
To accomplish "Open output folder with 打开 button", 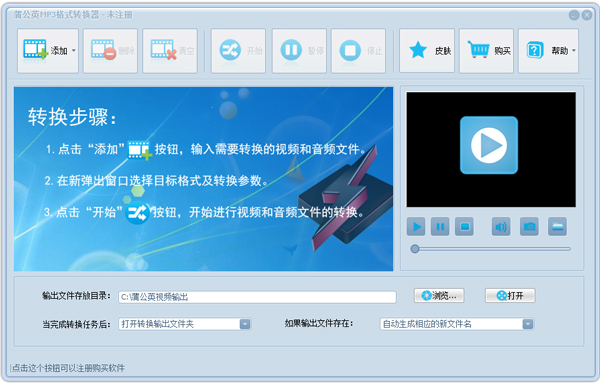I will coord(510,295).
